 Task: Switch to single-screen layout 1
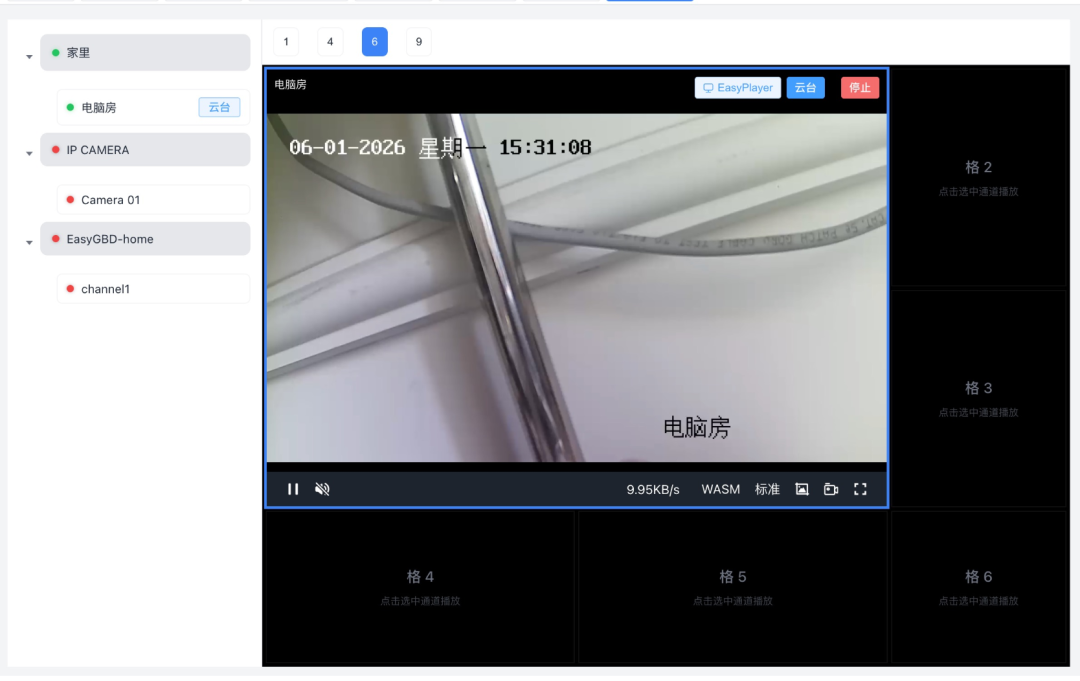pyautogui.click(x=286, y=41)
